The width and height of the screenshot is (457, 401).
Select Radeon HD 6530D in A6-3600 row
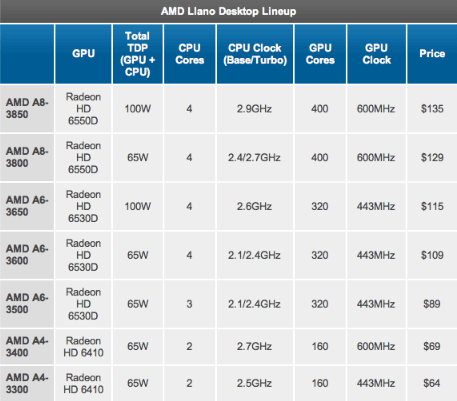83,255
